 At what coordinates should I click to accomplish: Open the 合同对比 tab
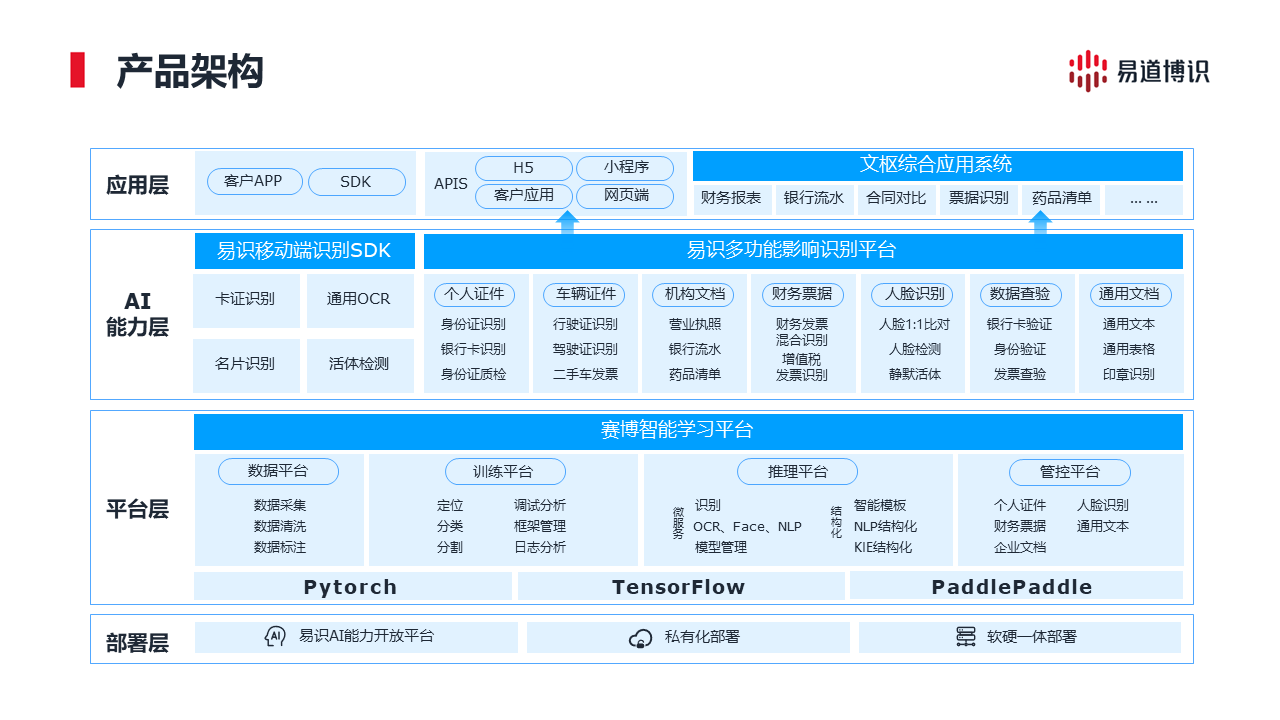click(896, 199)
